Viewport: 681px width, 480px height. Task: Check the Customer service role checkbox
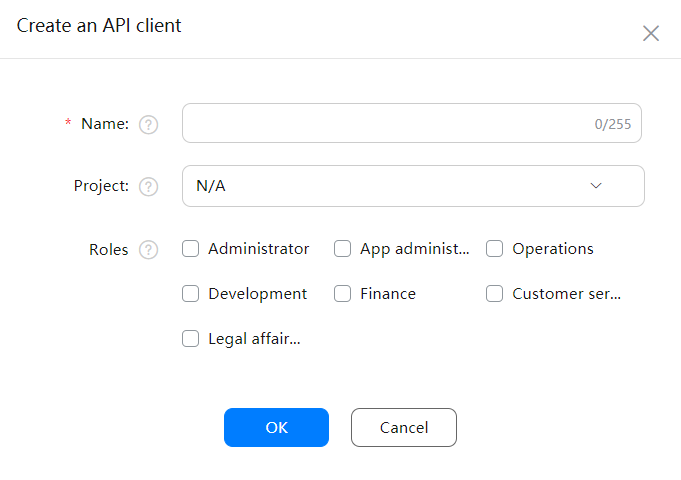495,294
